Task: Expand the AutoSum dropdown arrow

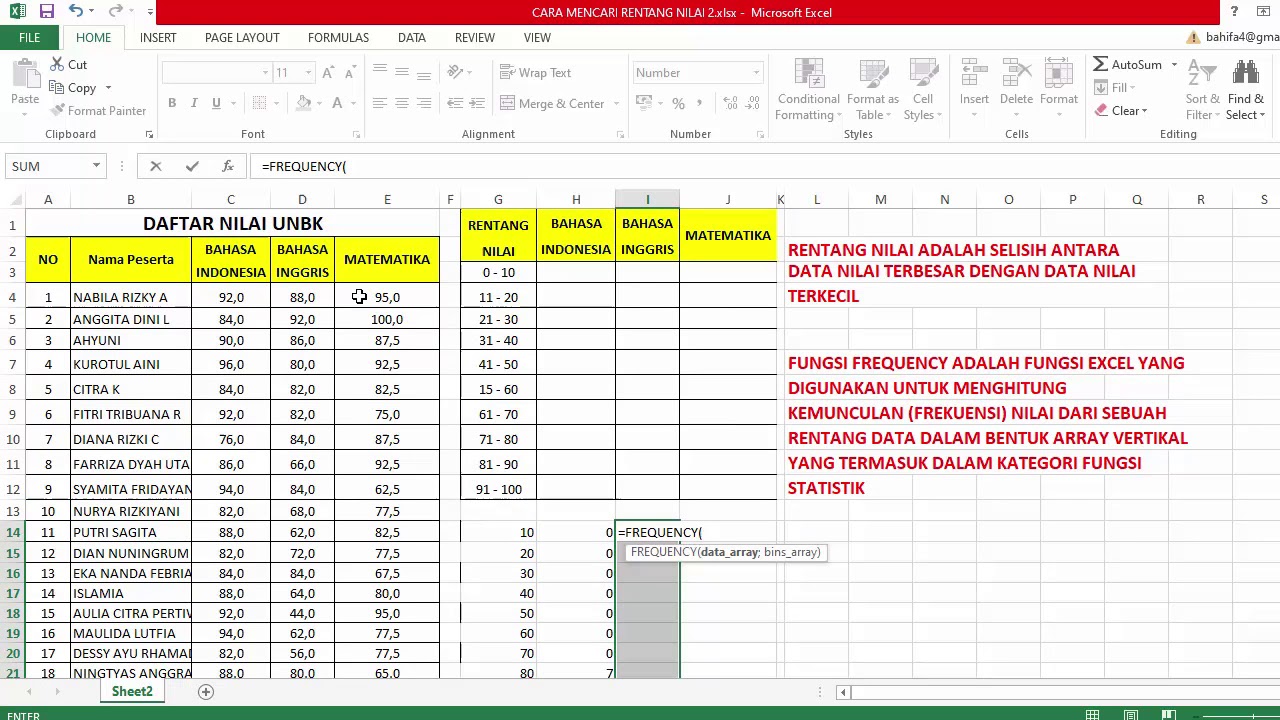Action: [x=1174, y=65]
